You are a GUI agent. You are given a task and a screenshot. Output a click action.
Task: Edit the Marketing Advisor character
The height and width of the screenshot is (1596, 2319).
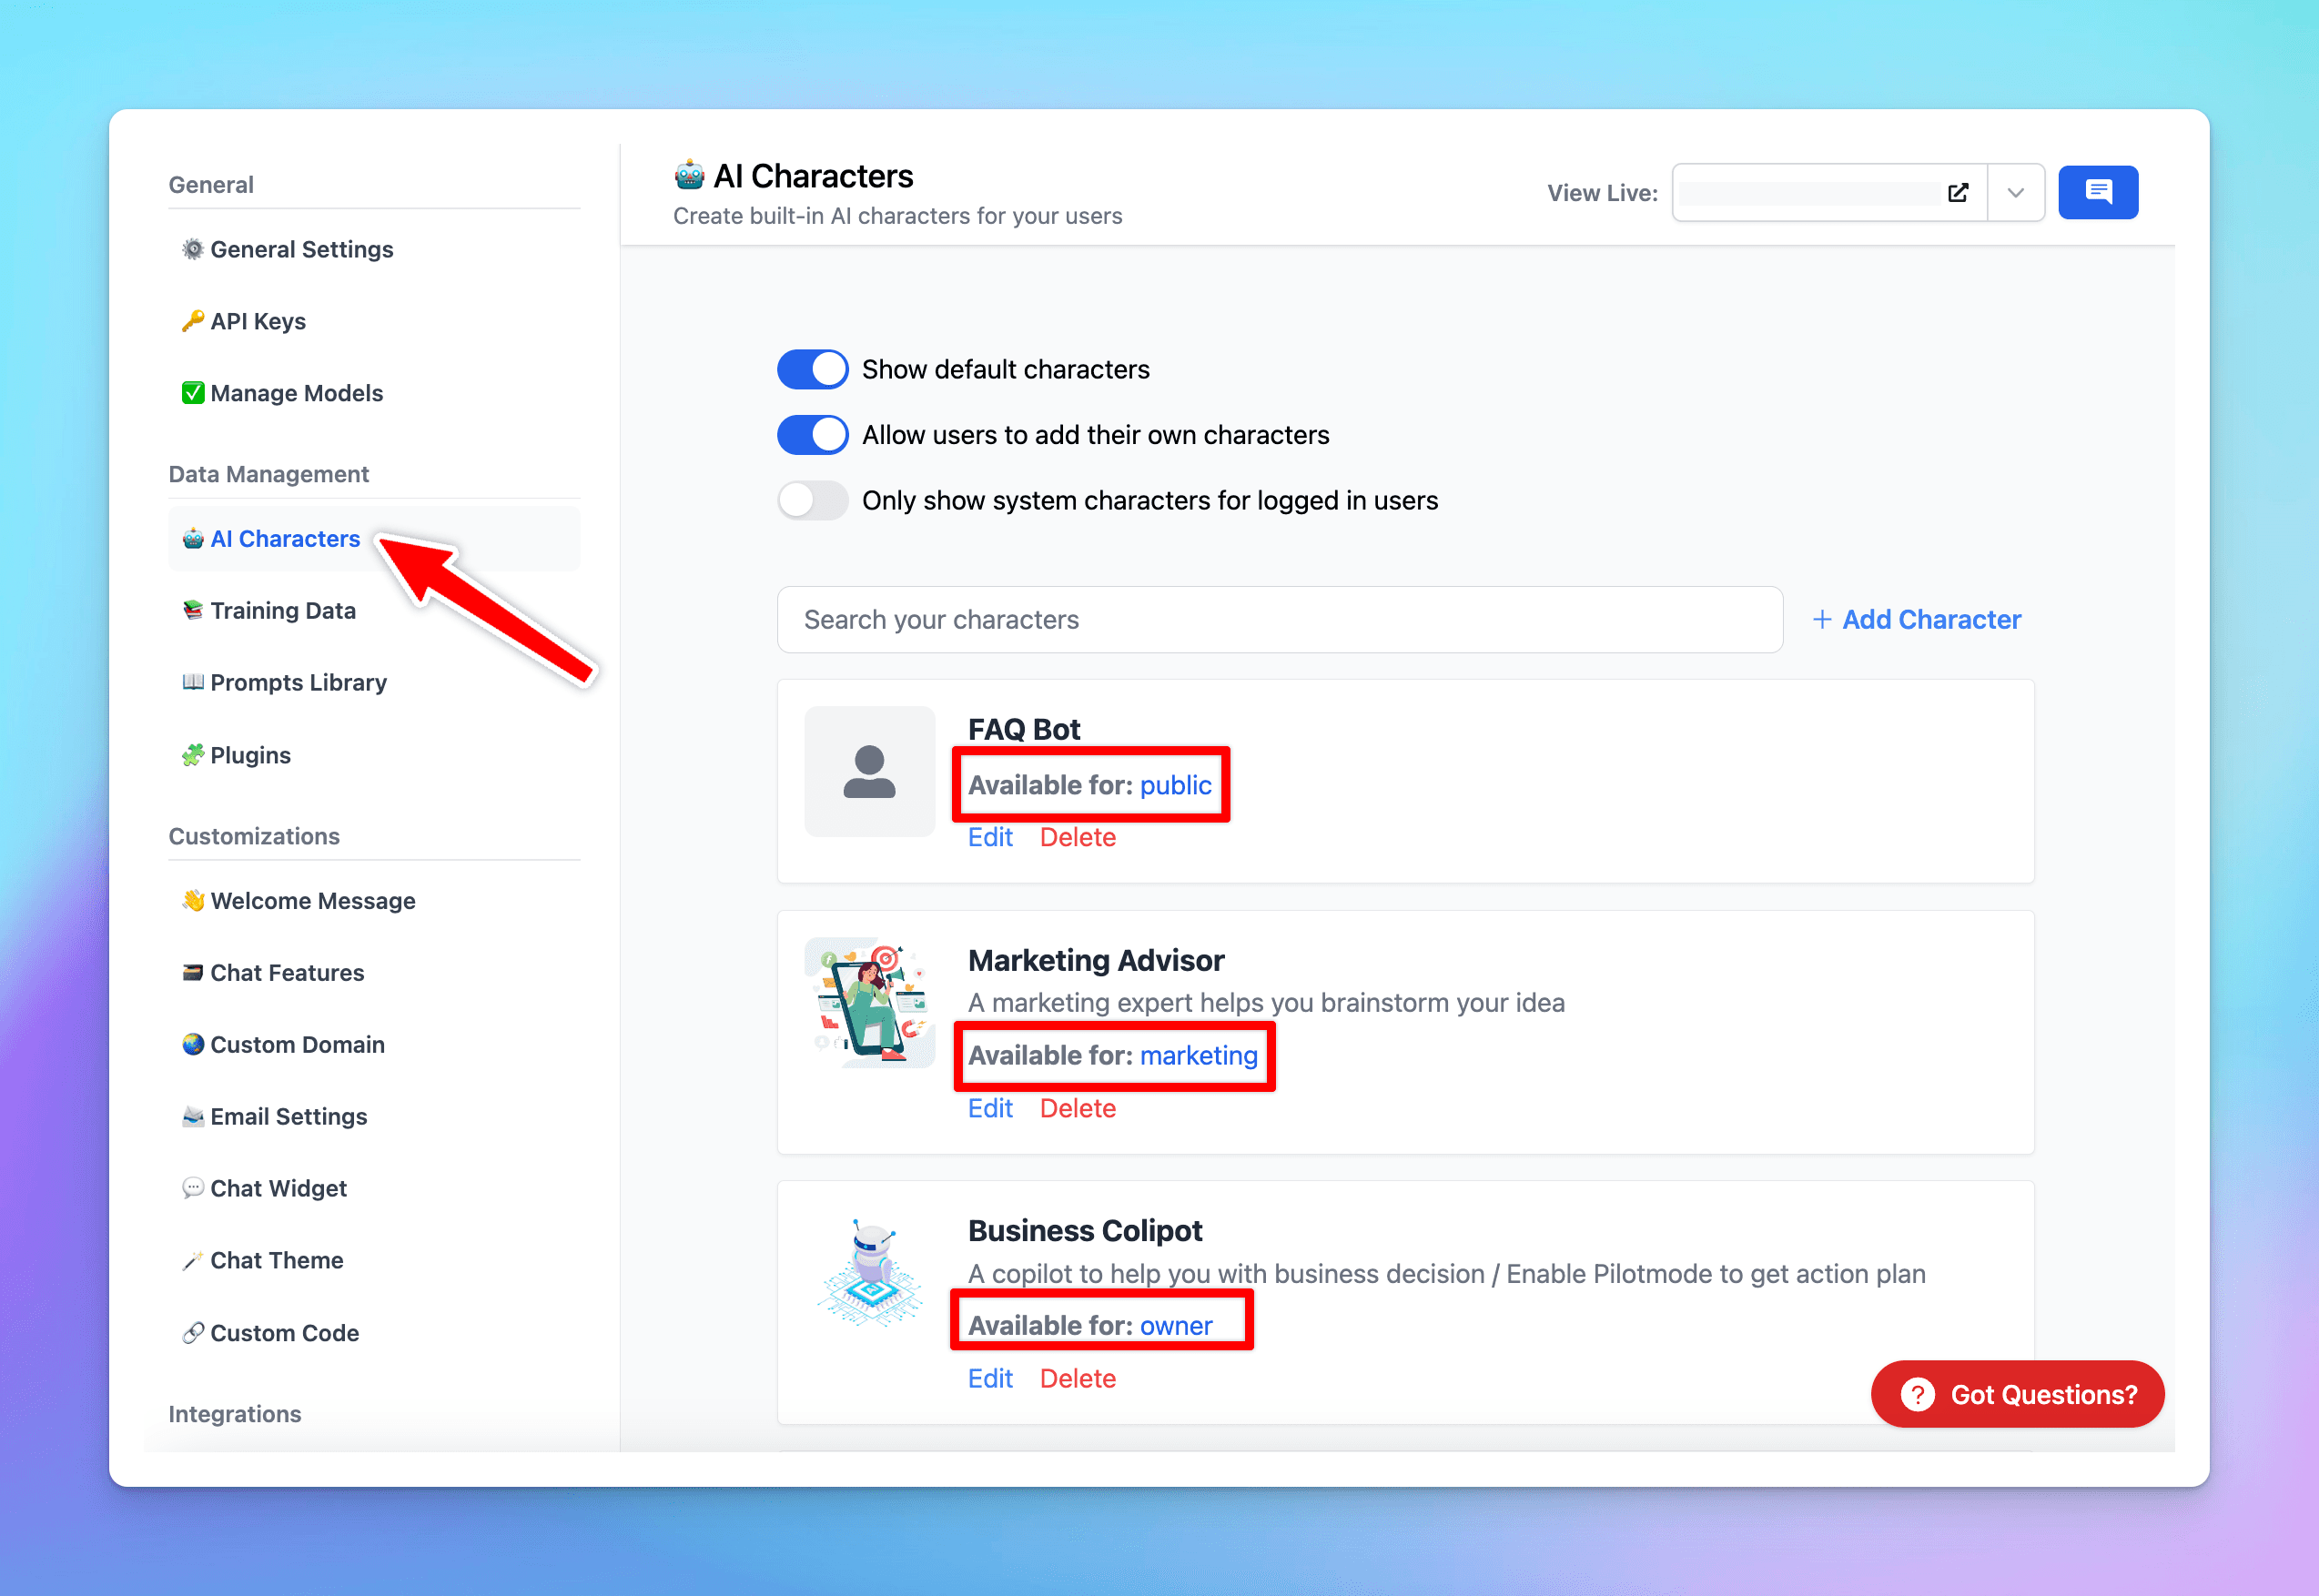pyautogui.click(x=989, y=1107)
